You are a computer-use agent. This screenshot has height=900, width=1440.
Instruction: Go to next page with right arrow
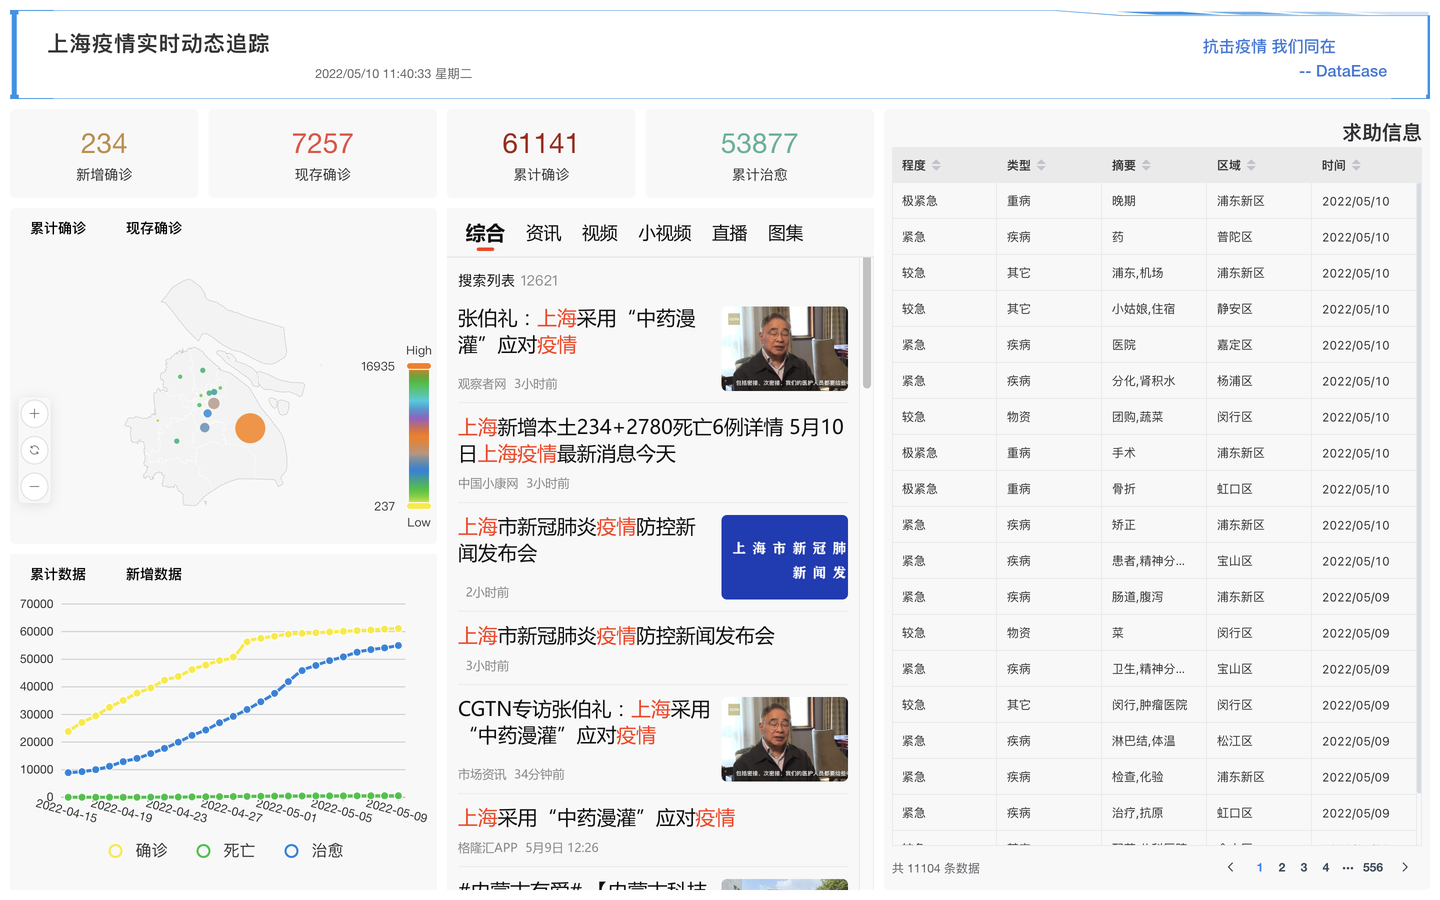1405,867
